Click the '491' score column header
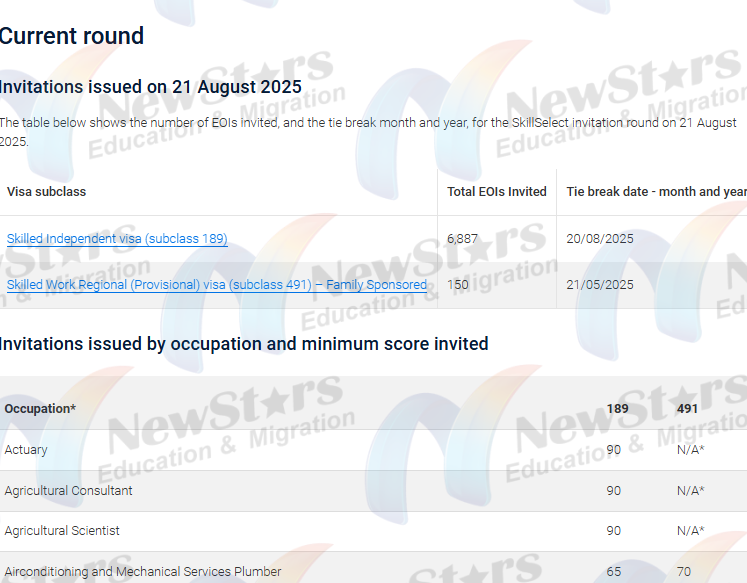Image resolution: width=747 pixels, height=583 pixels. click(x=687, y=409)
